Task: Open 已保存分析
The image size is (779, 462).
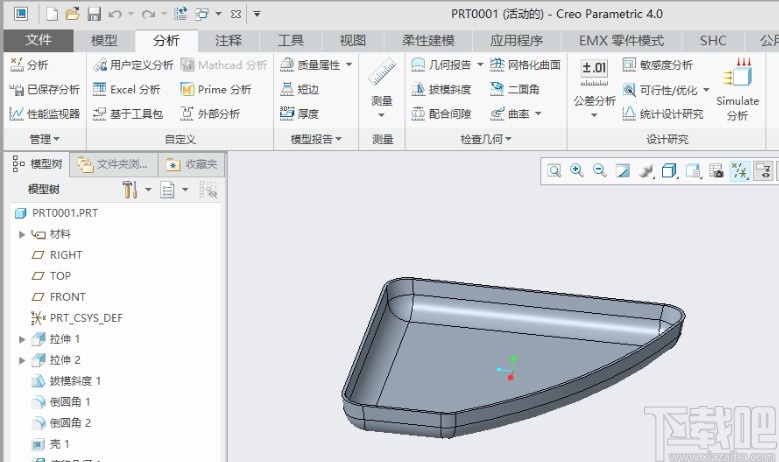Action: 44,89
